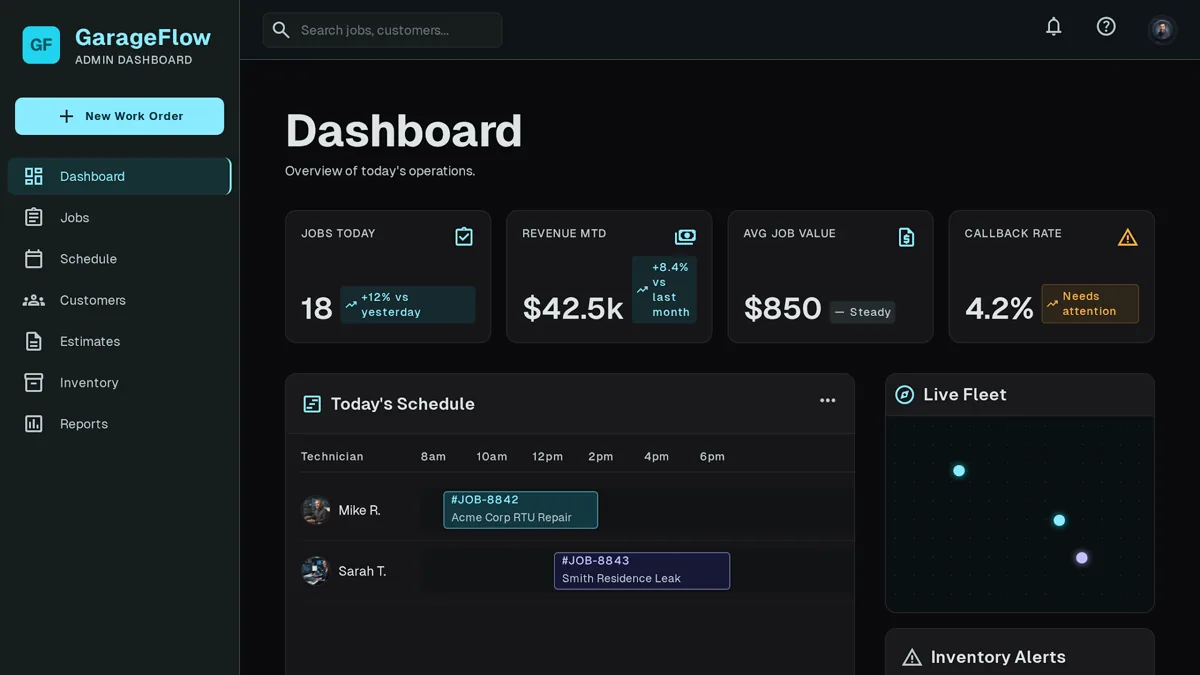The height and width of the screenshot is (675, 1200).
Task: Click the Revenue MTD cash icon
Action: pos(685,237)
